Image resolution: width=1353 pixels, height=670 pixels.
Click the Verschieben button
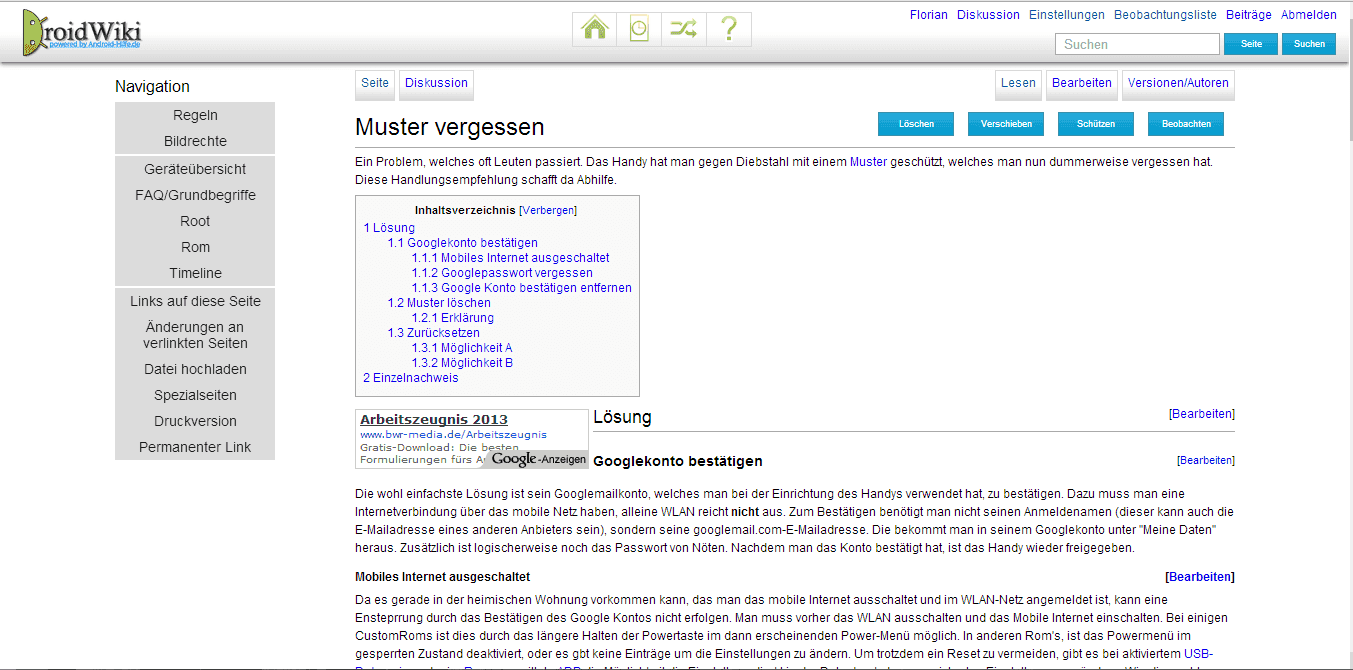pyautogui.click(x=1006, y=124)
